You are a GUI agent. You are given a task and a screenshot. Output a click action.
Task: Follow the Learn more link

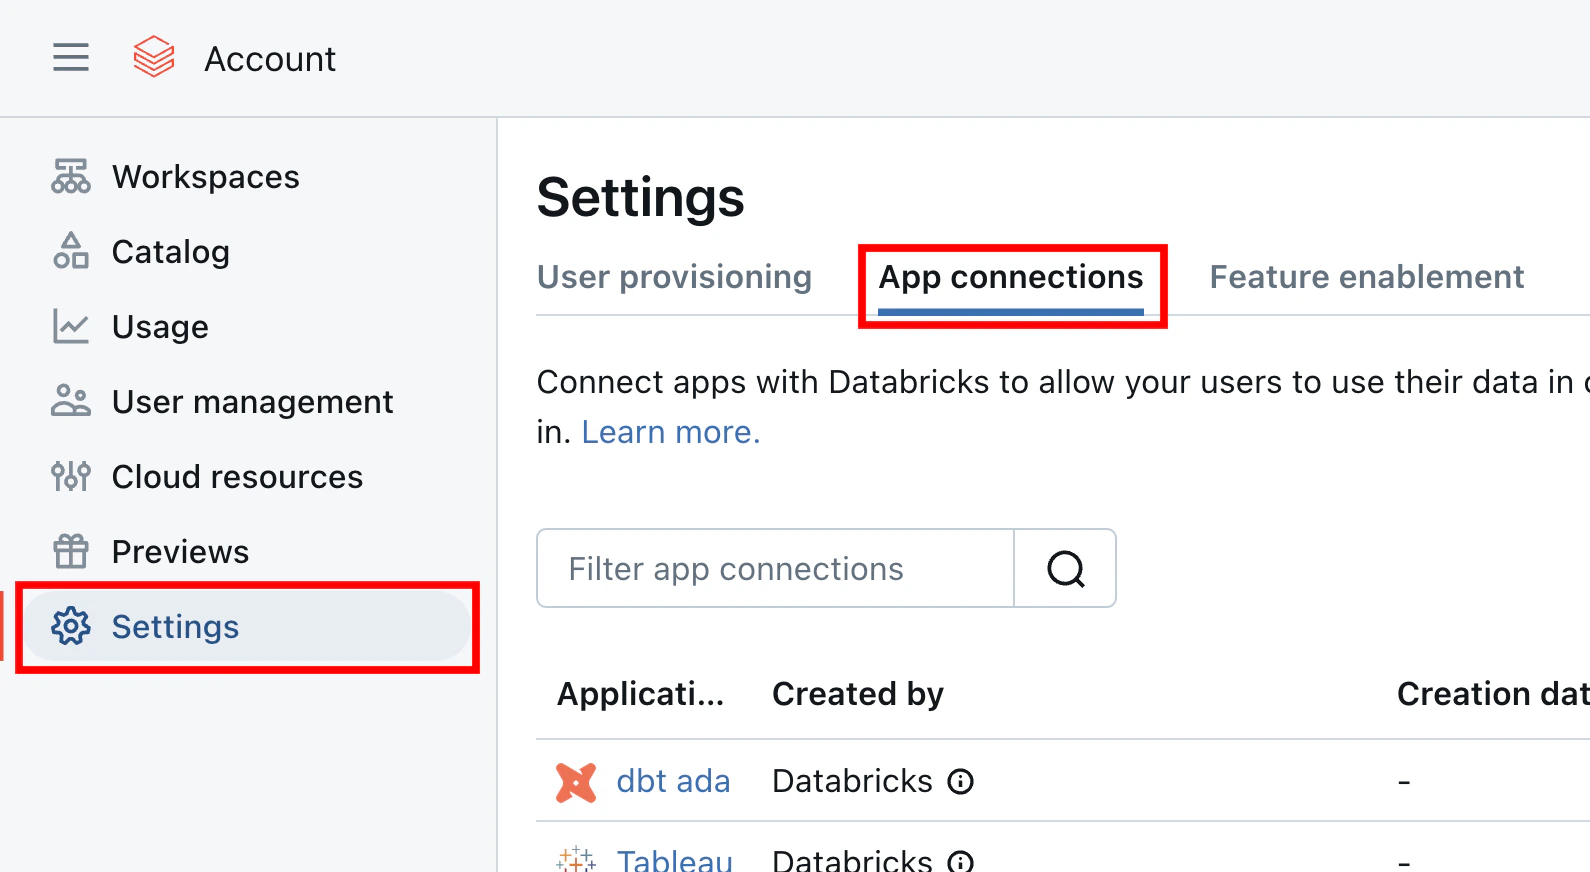(x=671, y=432)
